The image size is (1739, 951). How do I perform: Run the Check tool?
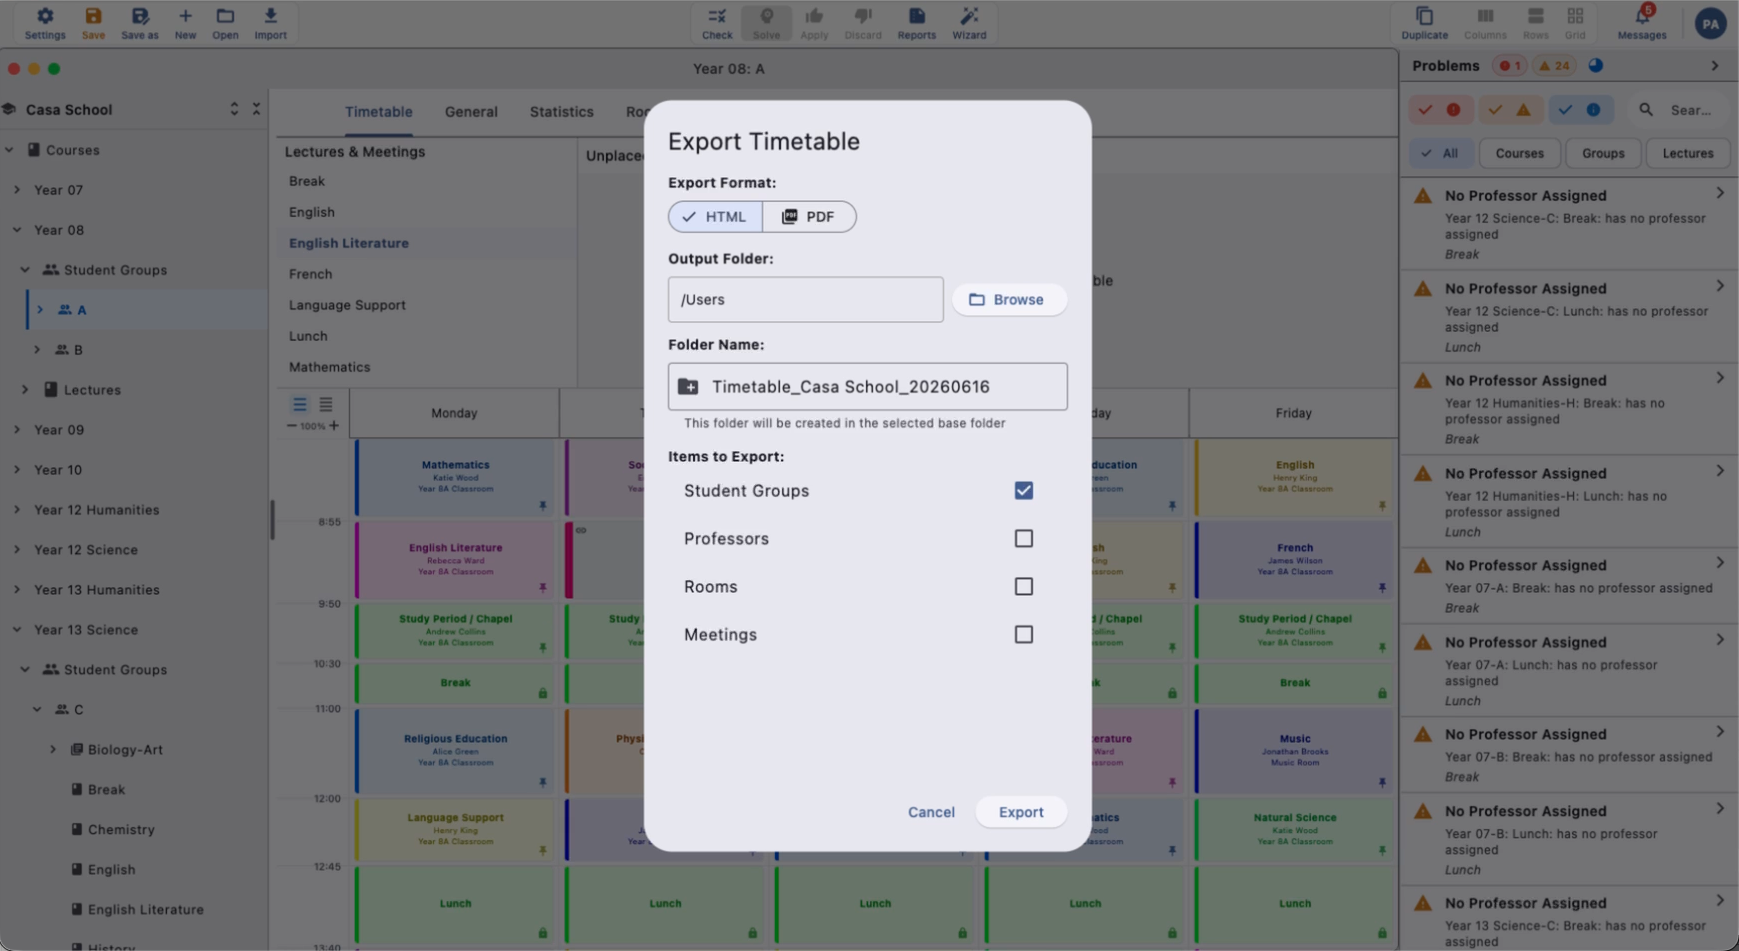point(717,23)
